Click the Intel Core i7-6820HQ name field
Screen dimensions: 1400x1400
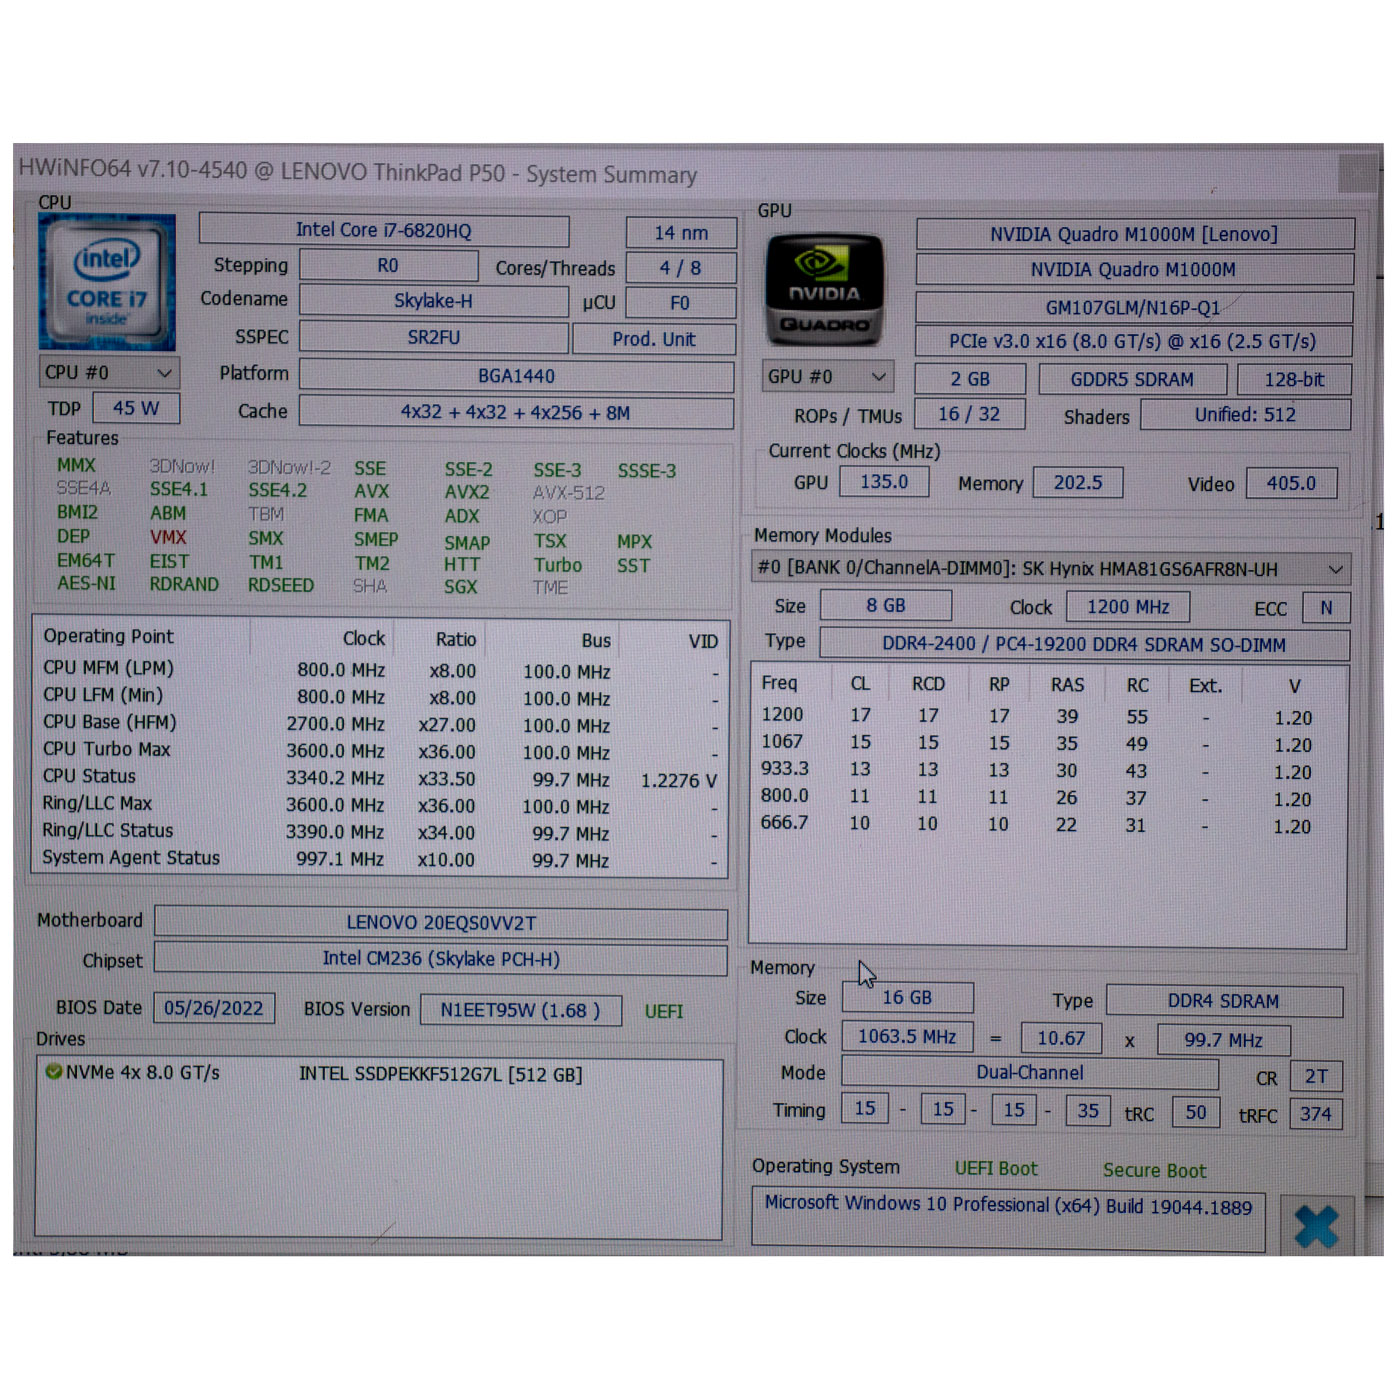tap(384, 230)
